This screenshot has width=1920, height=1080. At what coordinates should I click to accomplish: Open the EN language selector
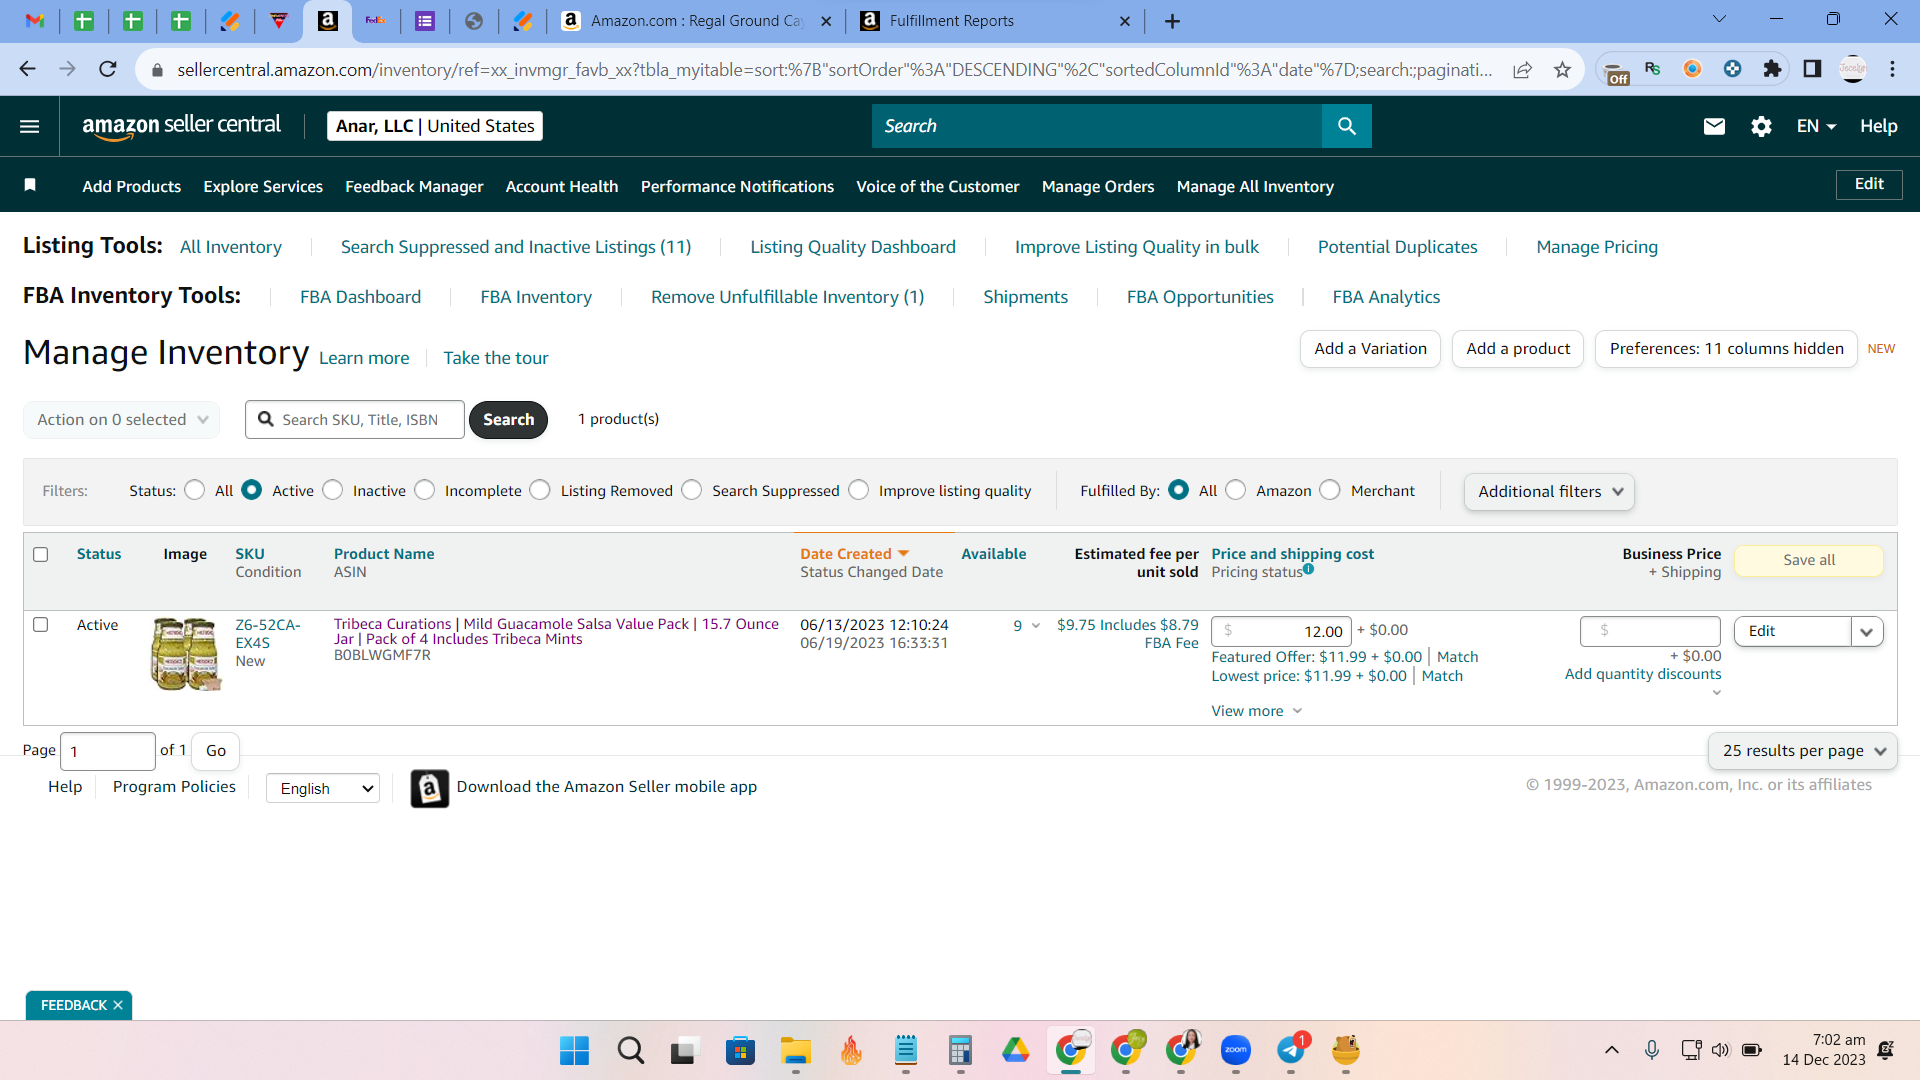[1817, 126]
